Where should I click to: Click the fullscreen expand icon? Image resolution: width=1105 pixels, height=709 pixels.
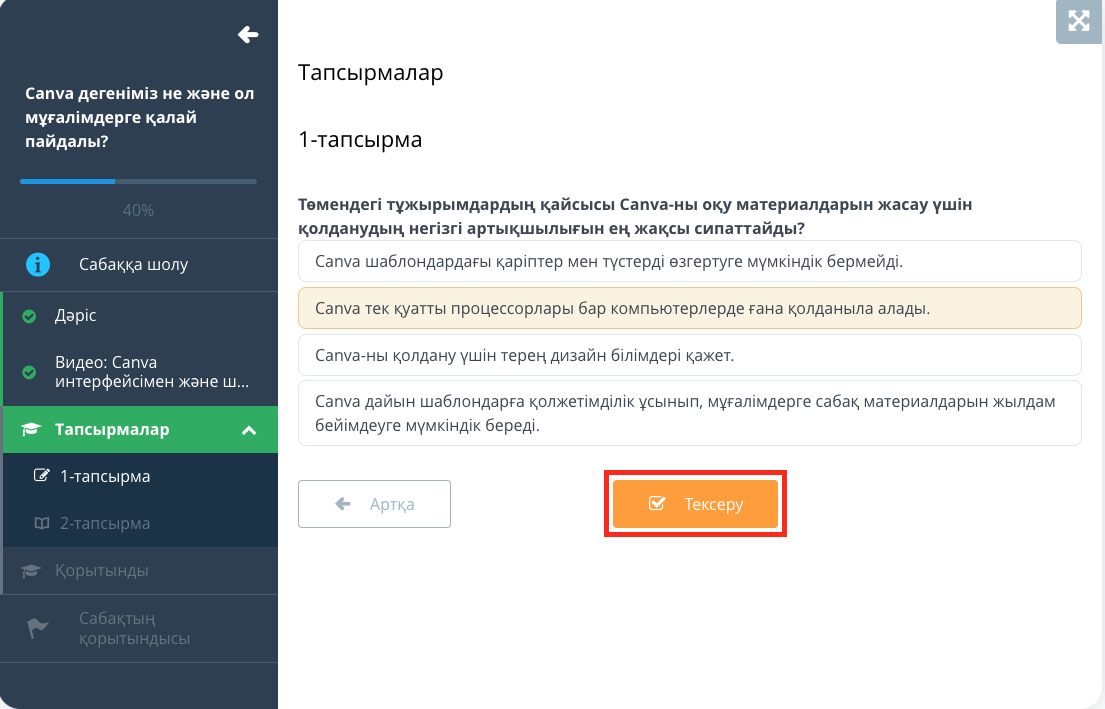coord(1079,21)
